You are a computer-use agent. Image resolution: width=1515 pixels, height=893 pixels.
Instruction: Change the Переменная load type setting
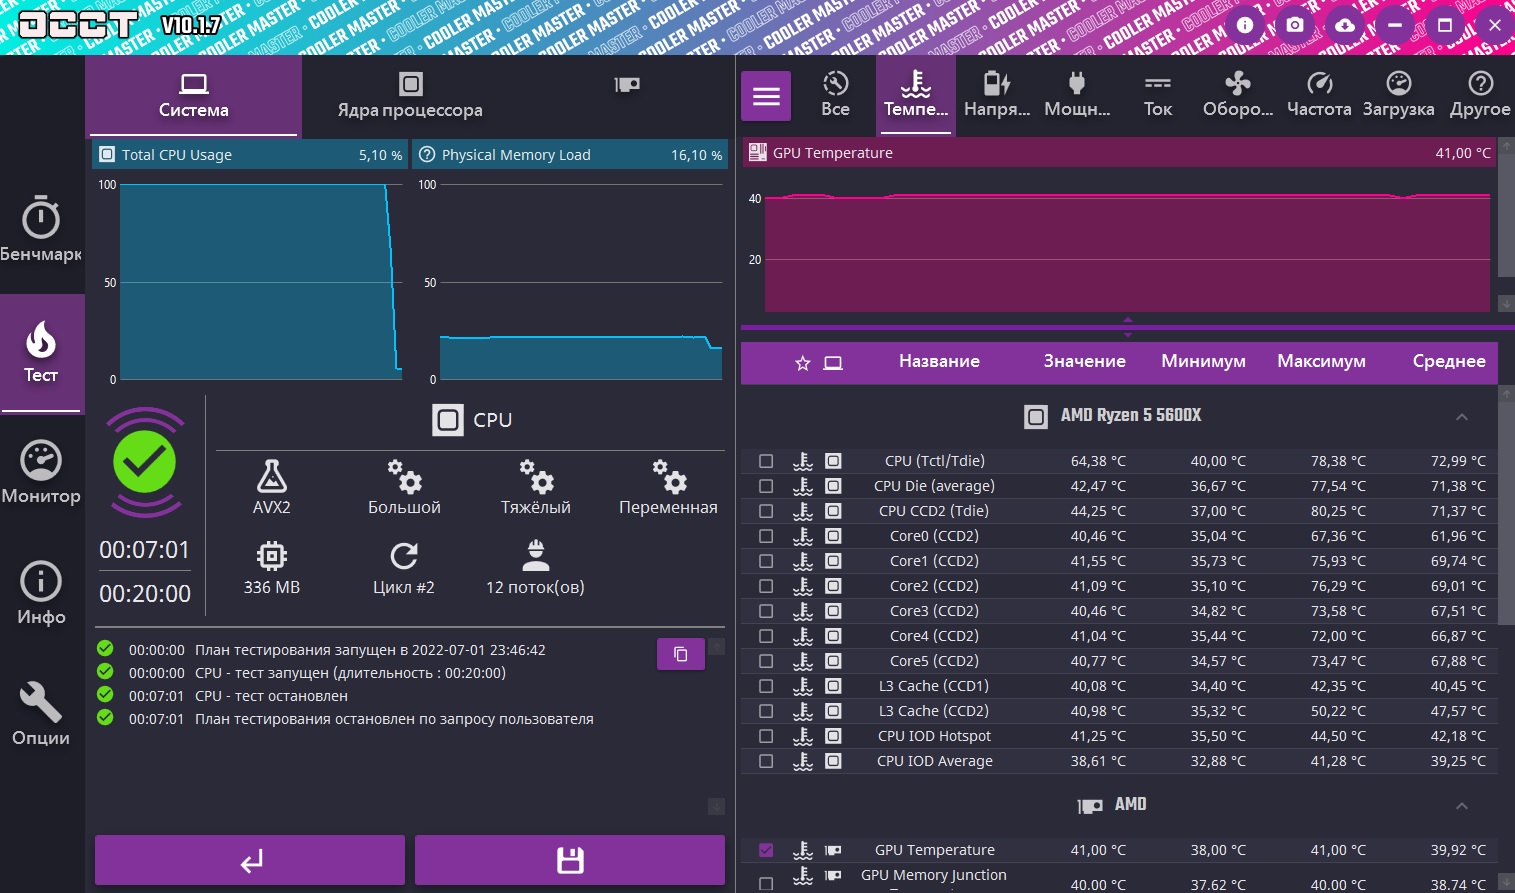click(x=668, y=487)
